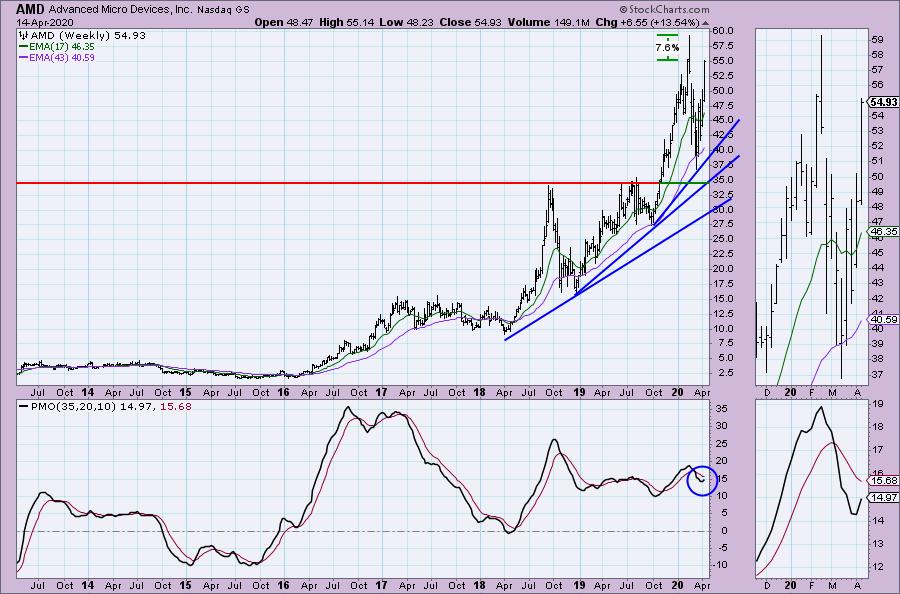The width and height of the screenshot is (900, 594).
Task: Click the AMD ticker symbol in the title
Action: pos(31,9)
